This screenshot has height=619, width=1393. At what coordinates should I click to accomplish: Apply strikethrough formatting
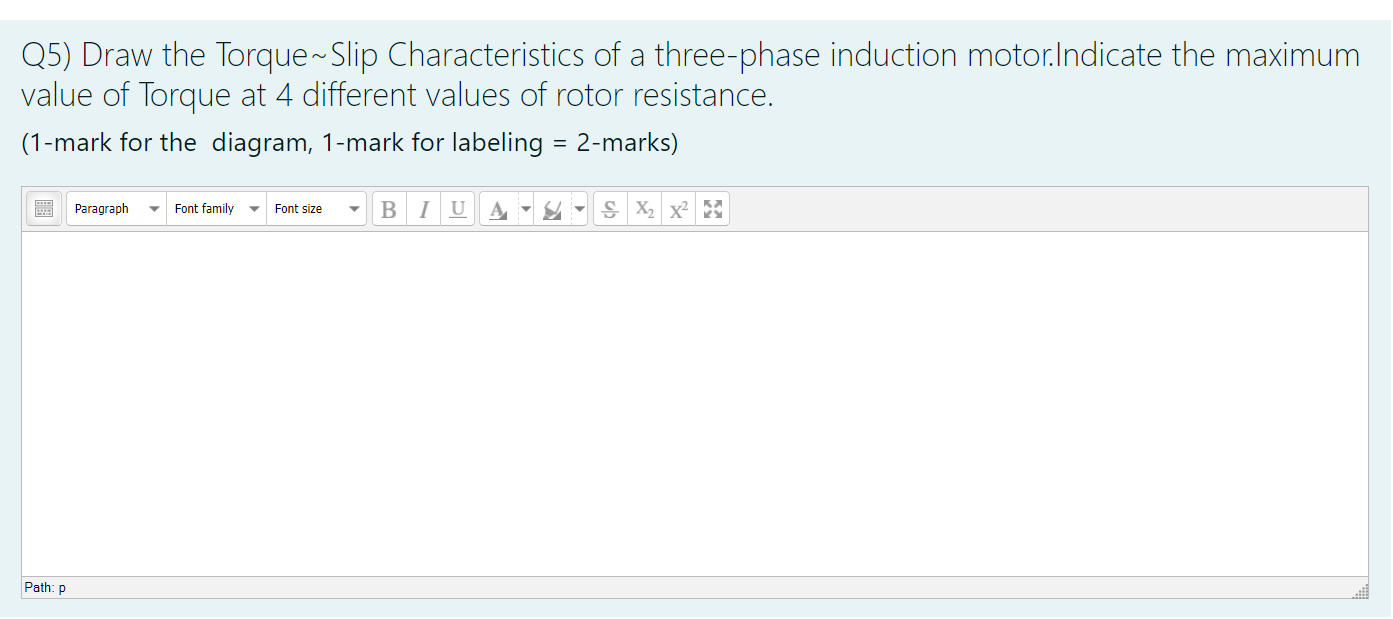tap(610, 208)
